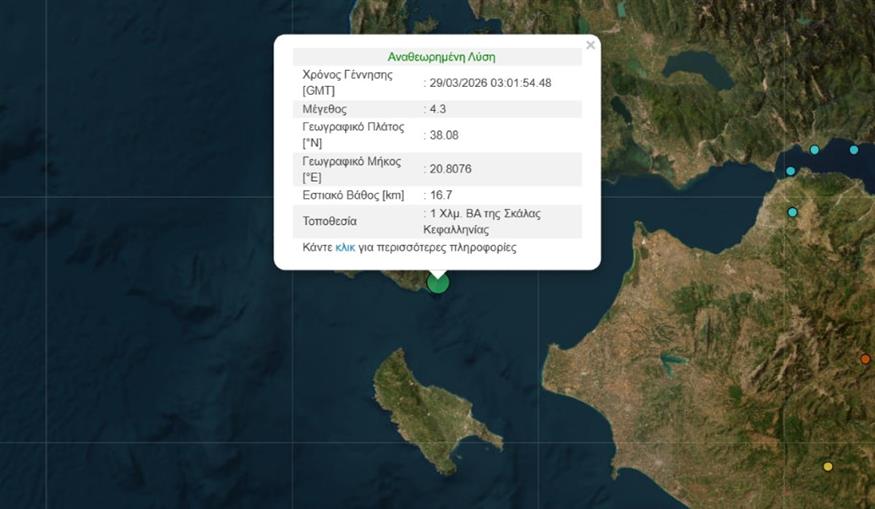Viewport: 875px width, 509px height.
Task: Click the magnitude value 4.3
Action: [x=440, y=109]
